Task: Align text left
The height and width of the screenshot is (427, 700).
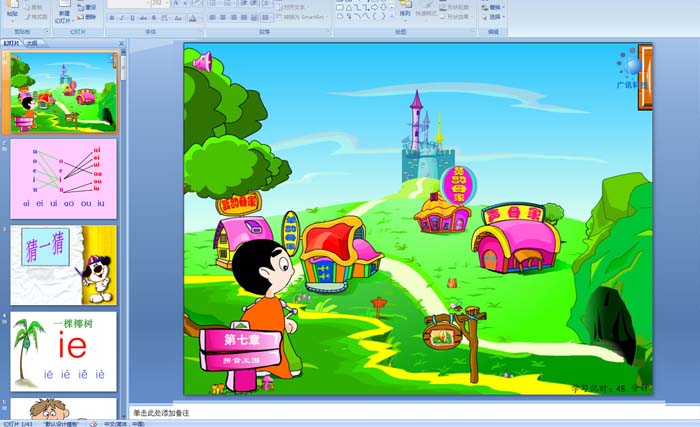Action: point(213,17)
